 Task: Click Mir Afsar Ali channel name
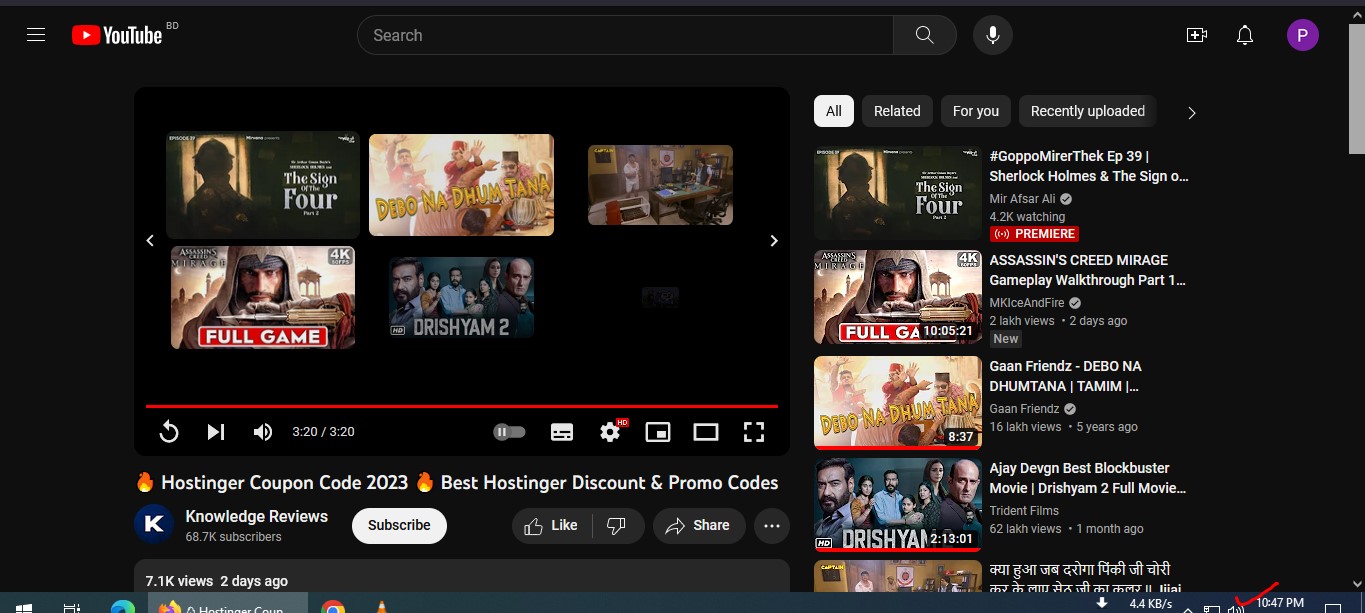pyautogui.click(x=1022, y=199)
